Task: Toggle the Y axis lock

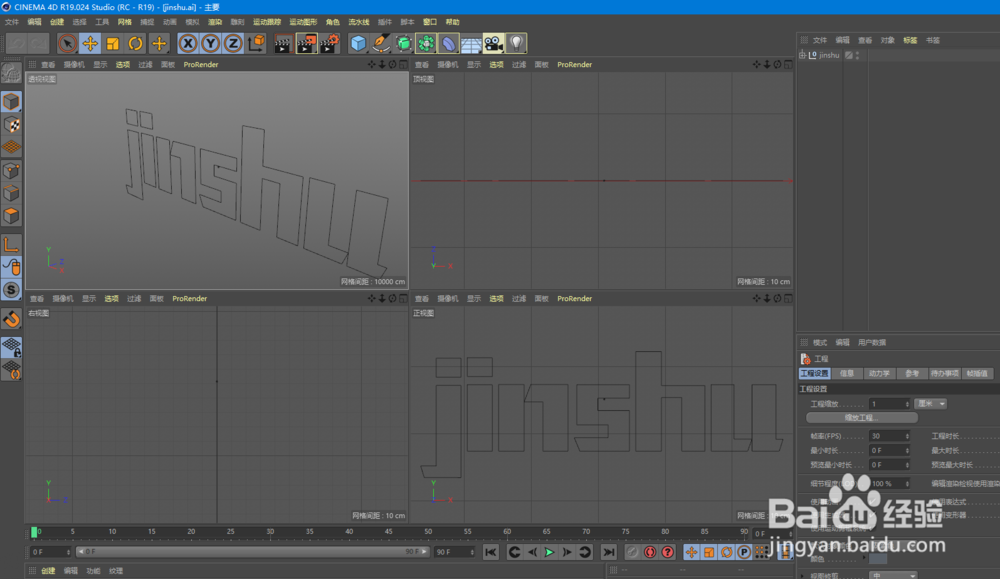Action: (210, 43)
